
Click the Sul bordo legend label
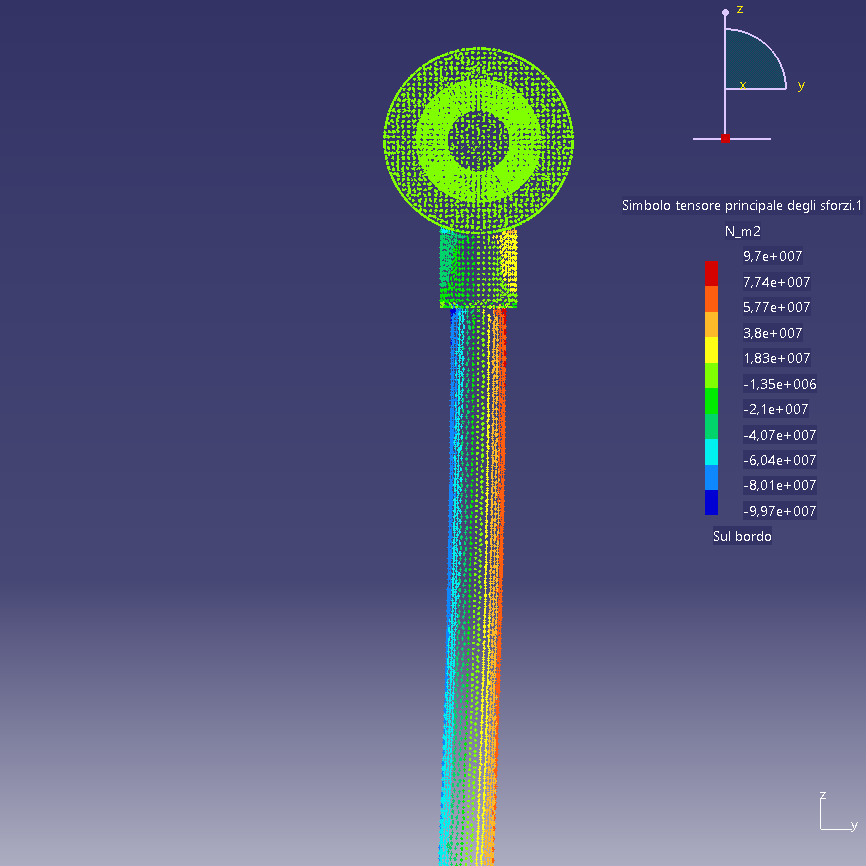[x=742, y=536]
